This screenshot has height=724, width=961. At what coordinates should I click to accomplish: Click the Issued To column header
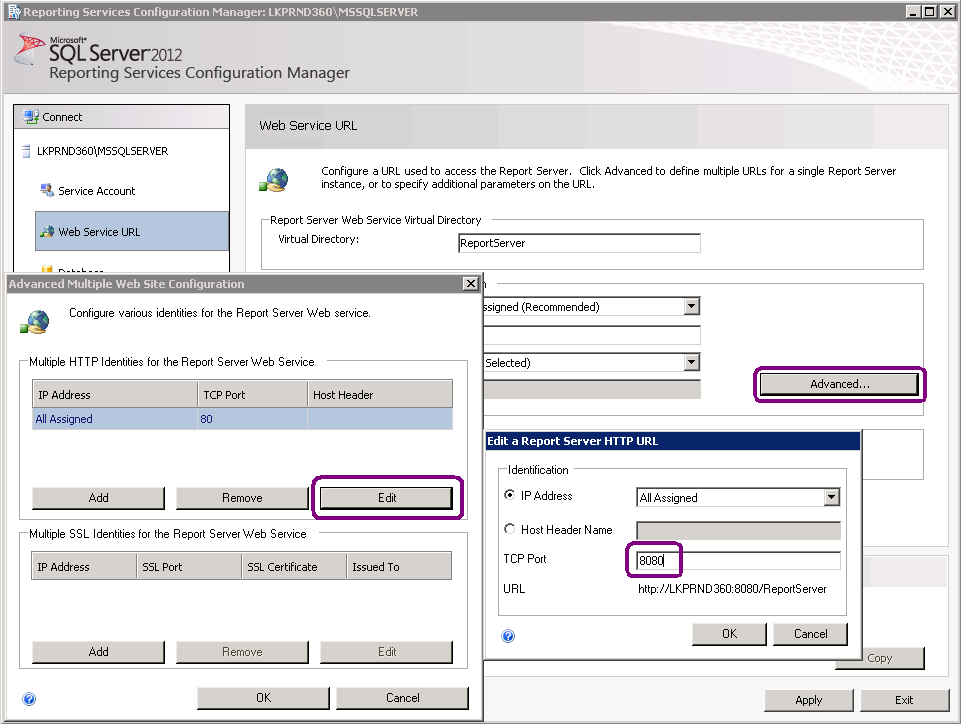tap(399, 567)
